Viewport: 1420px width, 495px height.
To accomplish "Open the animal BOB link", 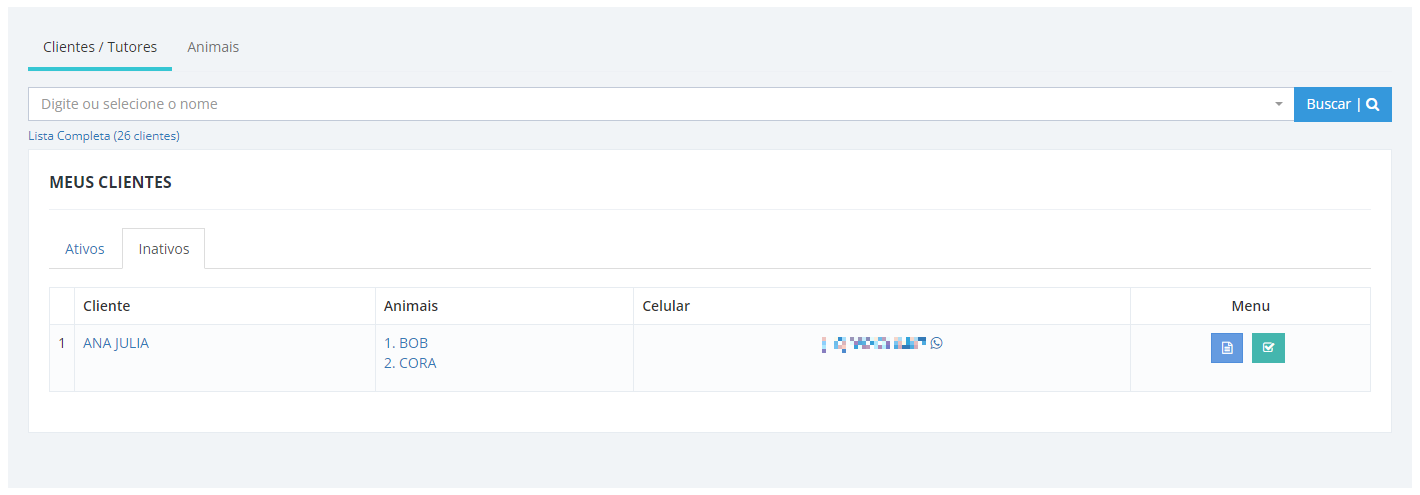I will 406,343.
